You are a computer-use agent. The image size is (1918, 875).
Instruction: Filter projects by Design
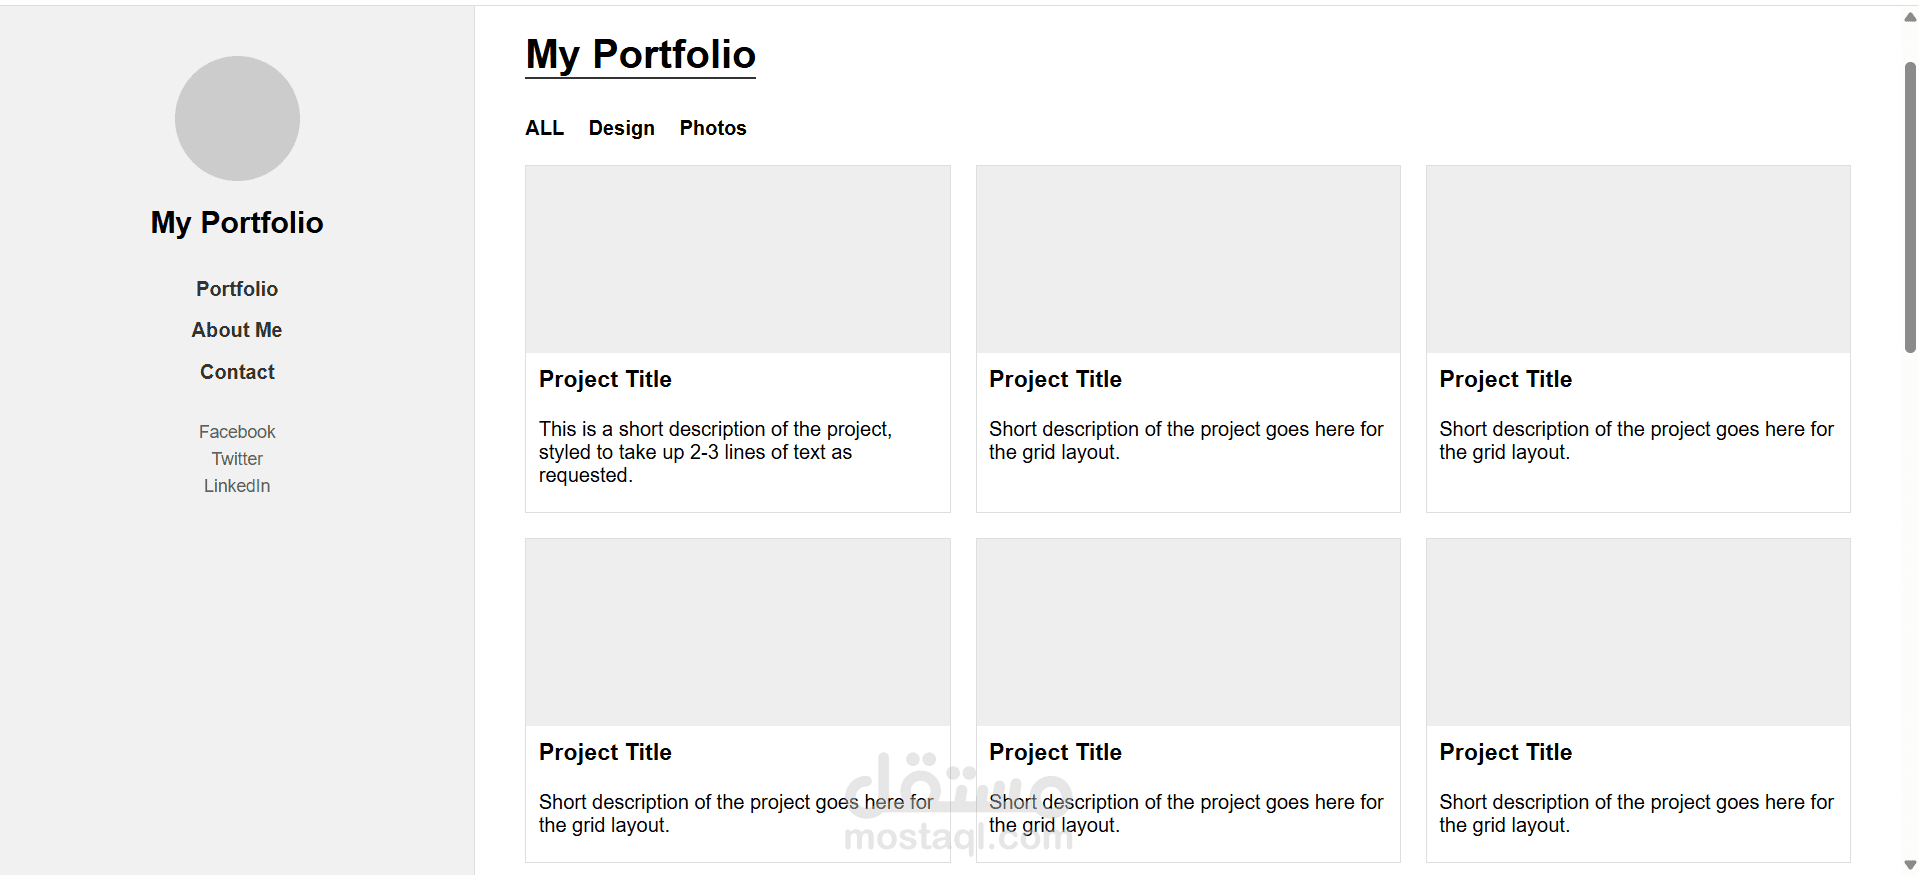621,128
